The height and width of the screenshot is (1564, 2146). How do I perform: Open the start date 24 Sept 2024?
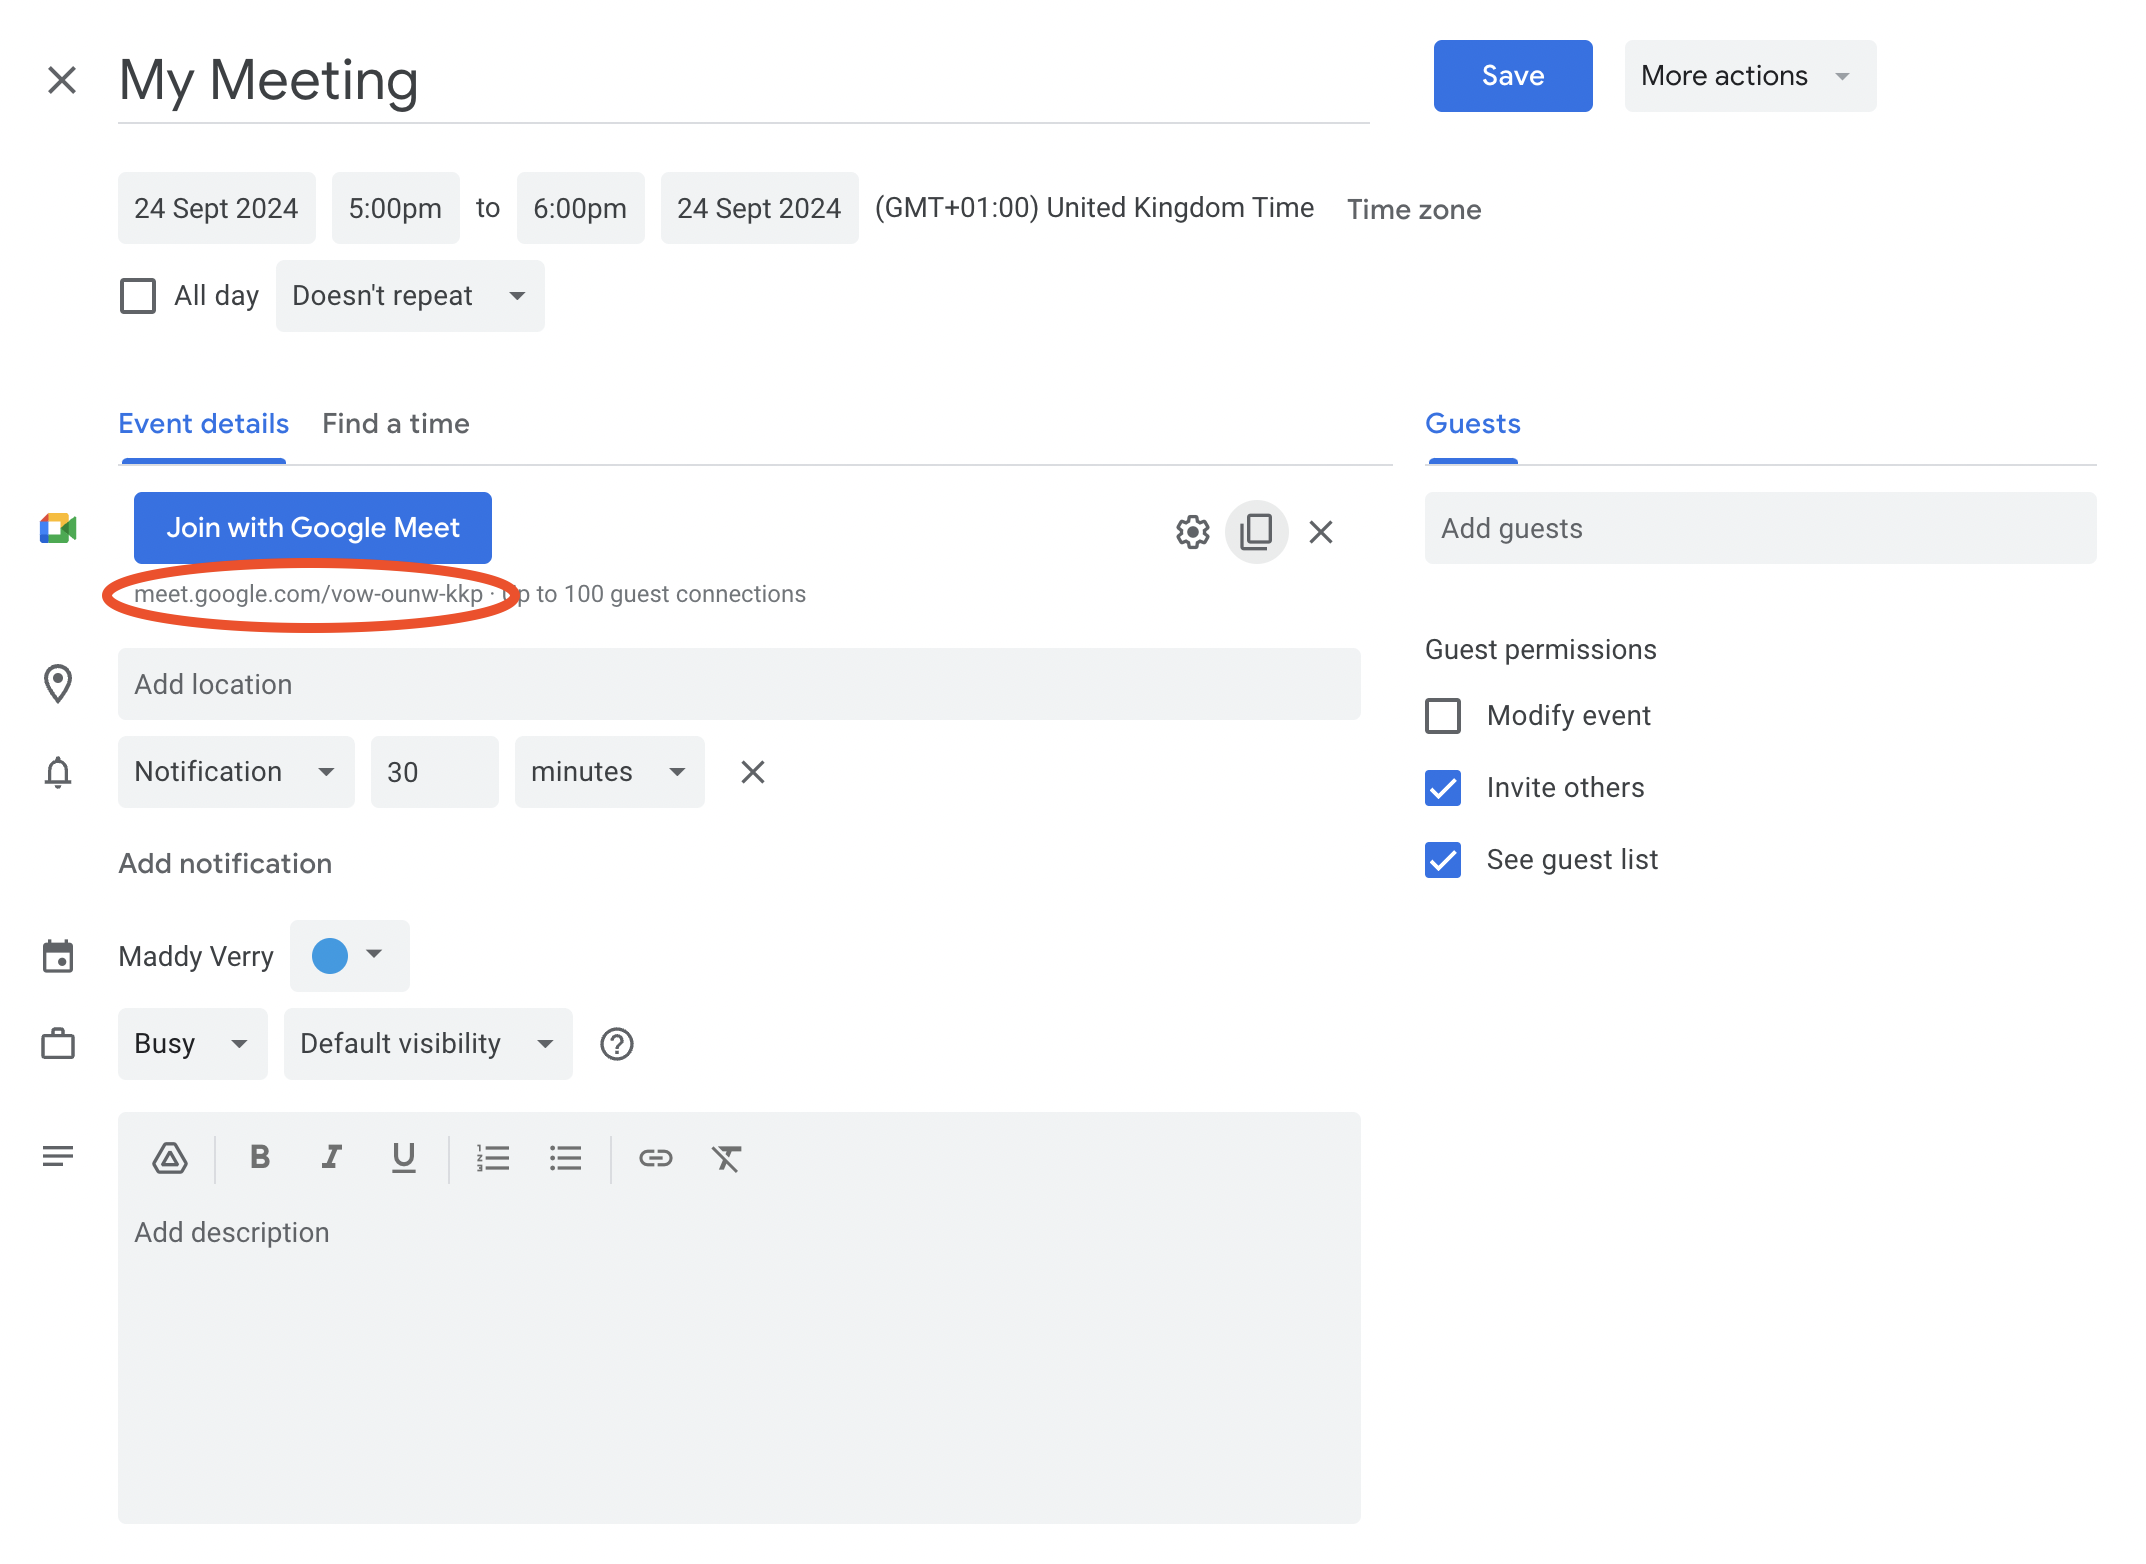217,208
